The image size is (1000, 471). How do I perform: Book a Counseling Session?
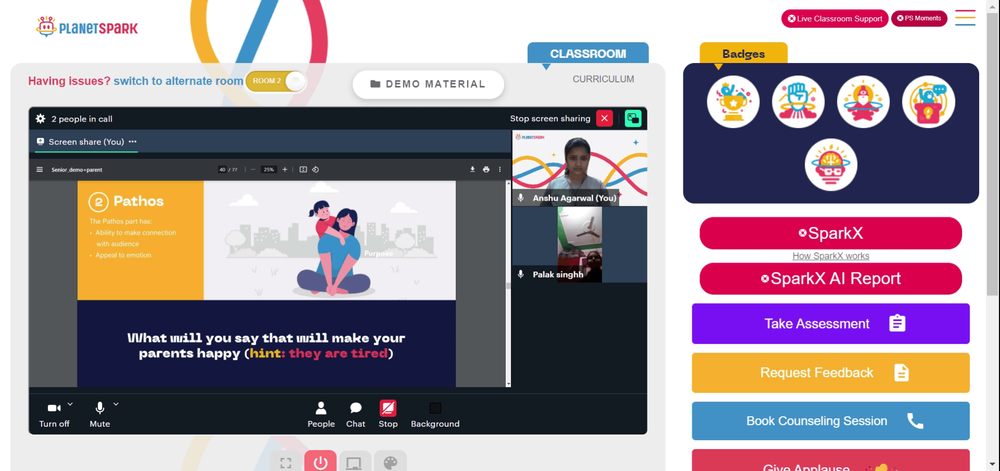point(830,421)
